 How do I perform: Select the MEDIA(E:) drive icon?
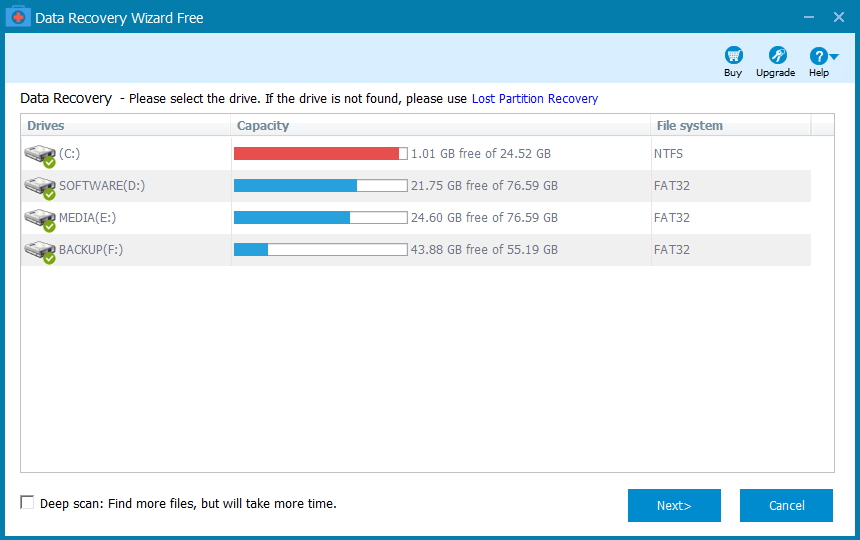[40, 220]
